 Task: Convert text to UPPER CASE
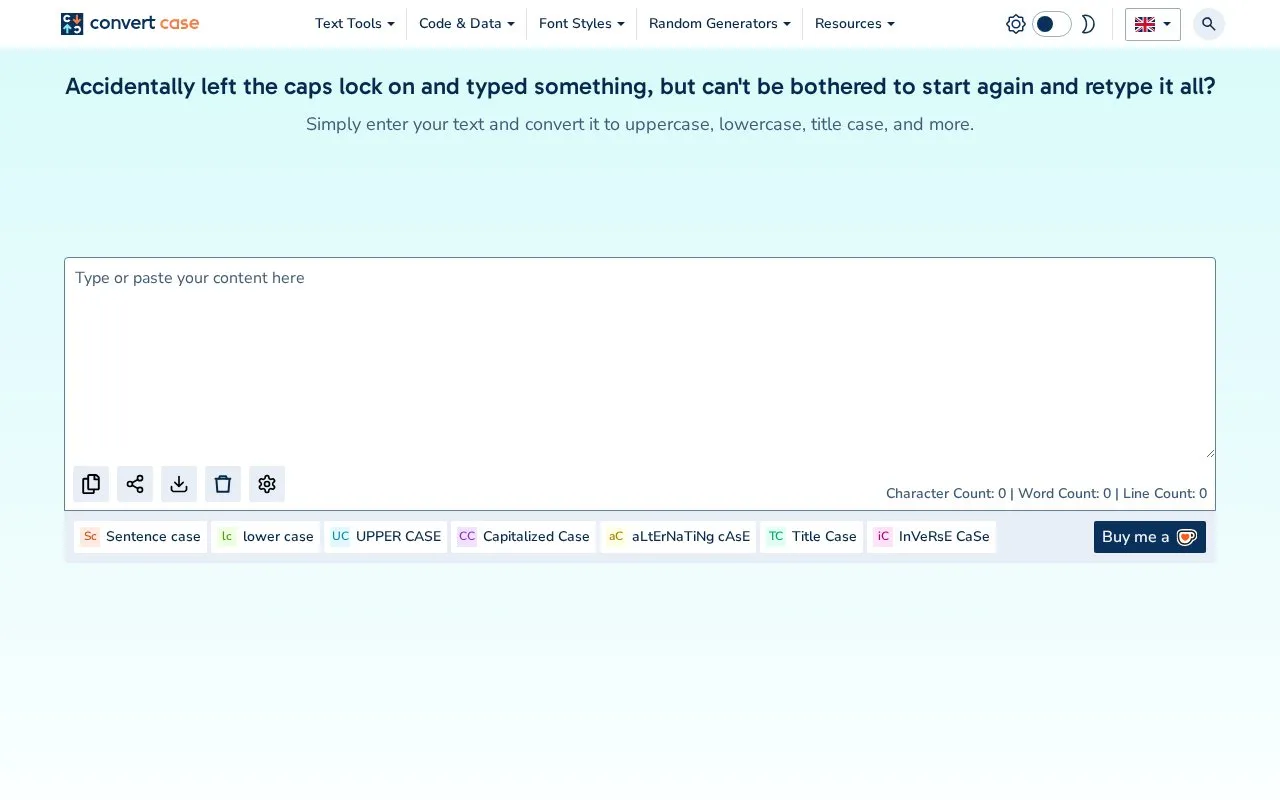click(386, 537)
